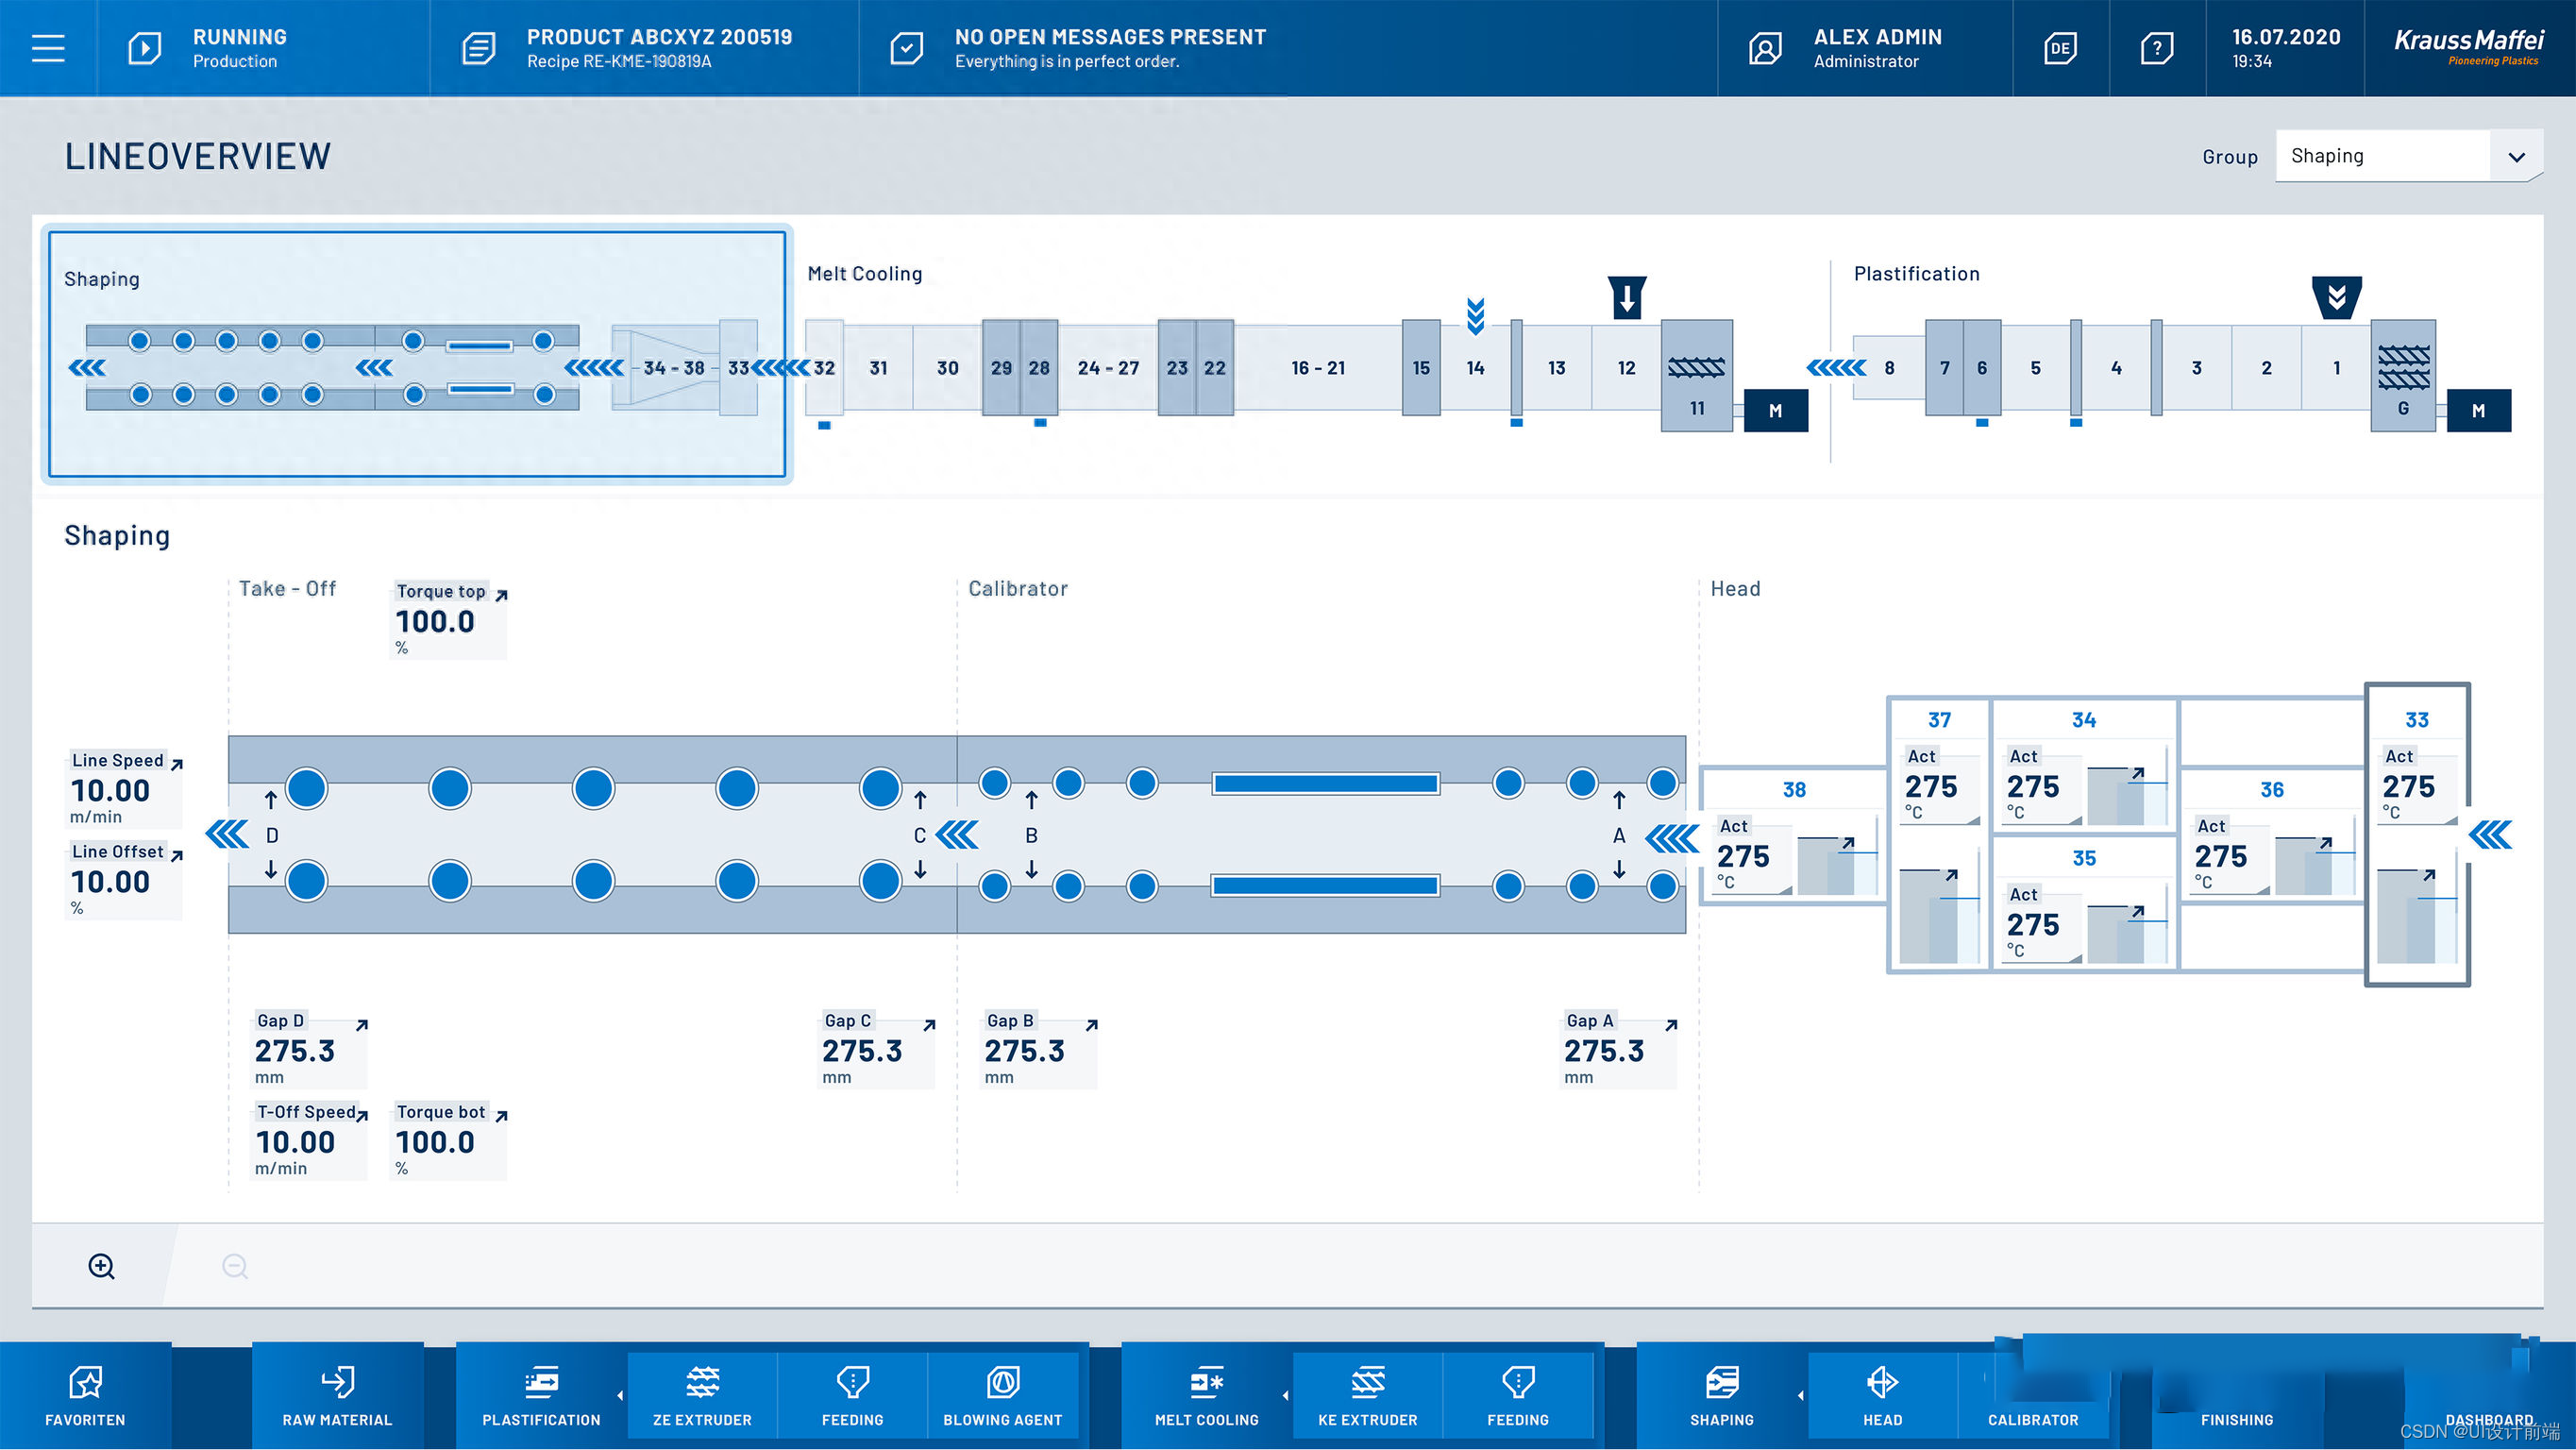Expand Melt Cooling submenu arrow
2576x1450 pixels.
(1285, 1396)
